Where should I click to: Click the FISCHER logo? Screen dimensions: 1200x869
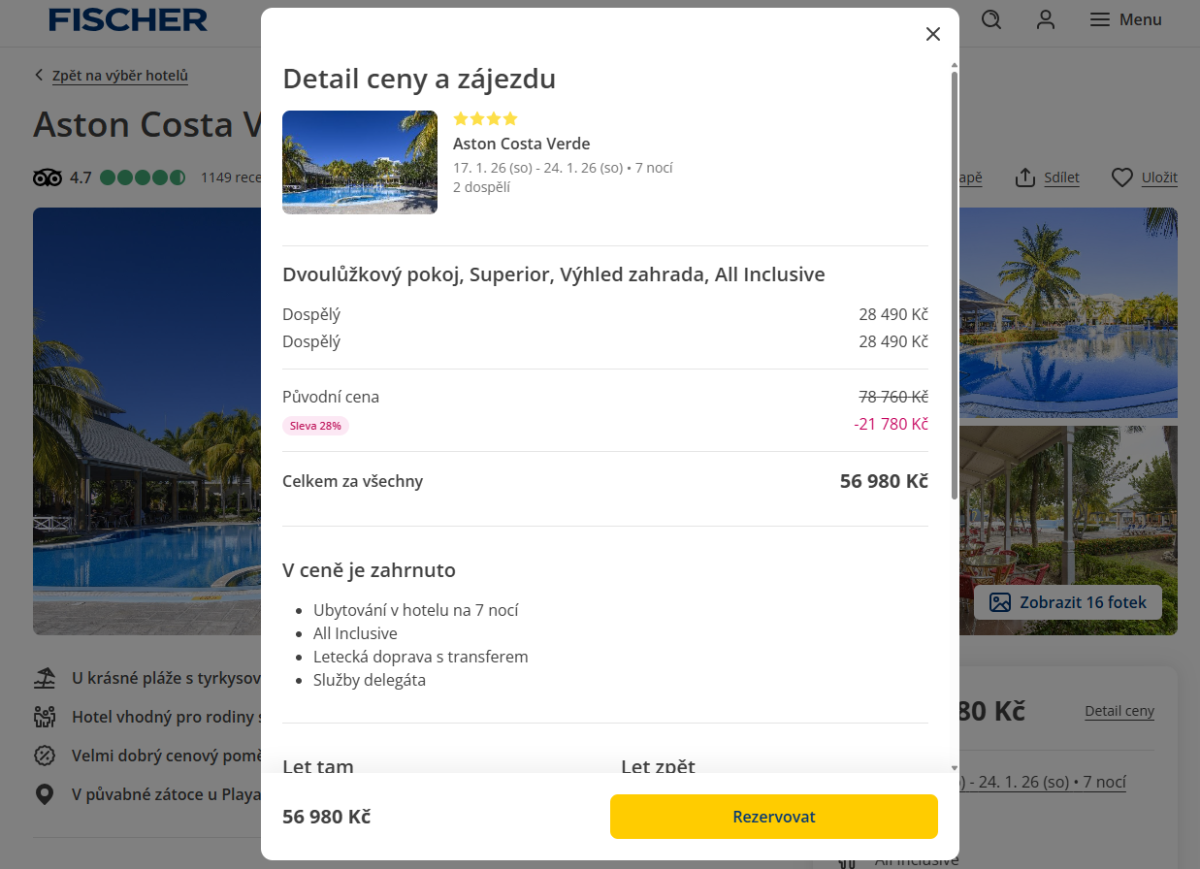(x=128, y=20)
